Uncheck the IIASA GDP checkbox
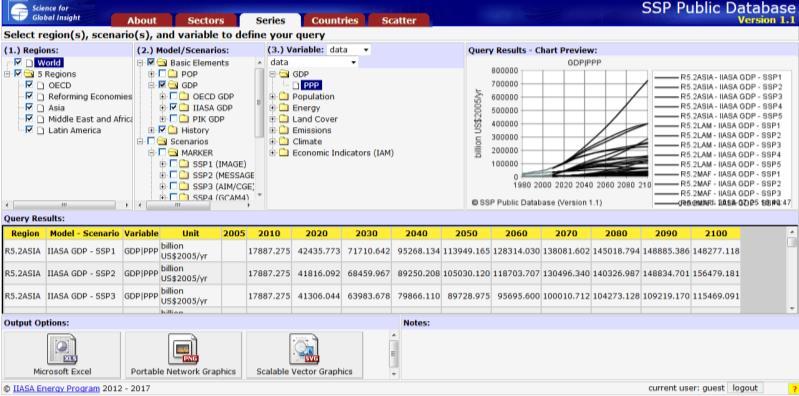 [173, 107]
